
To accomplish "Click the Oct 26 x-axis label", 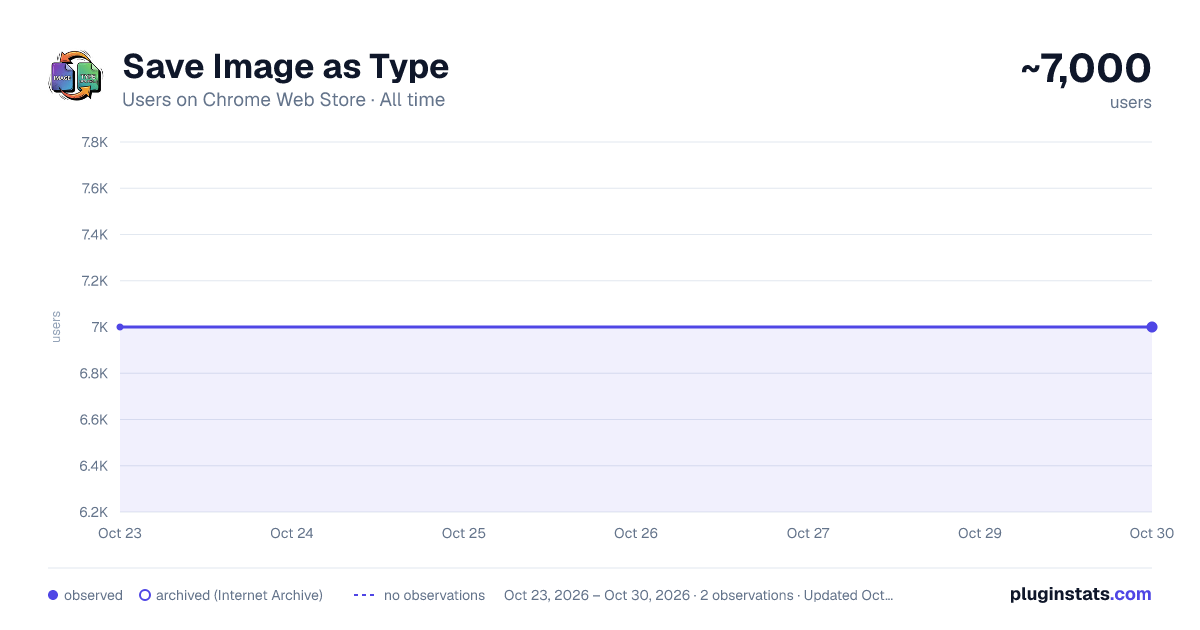I will tap(636, 533).
